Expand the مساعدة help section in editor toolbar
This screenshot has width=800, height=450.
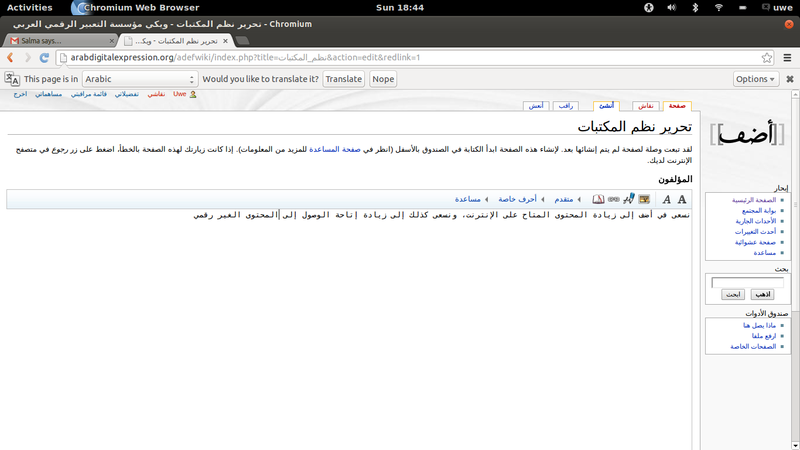pyautogui.click(x=471, y=199)
